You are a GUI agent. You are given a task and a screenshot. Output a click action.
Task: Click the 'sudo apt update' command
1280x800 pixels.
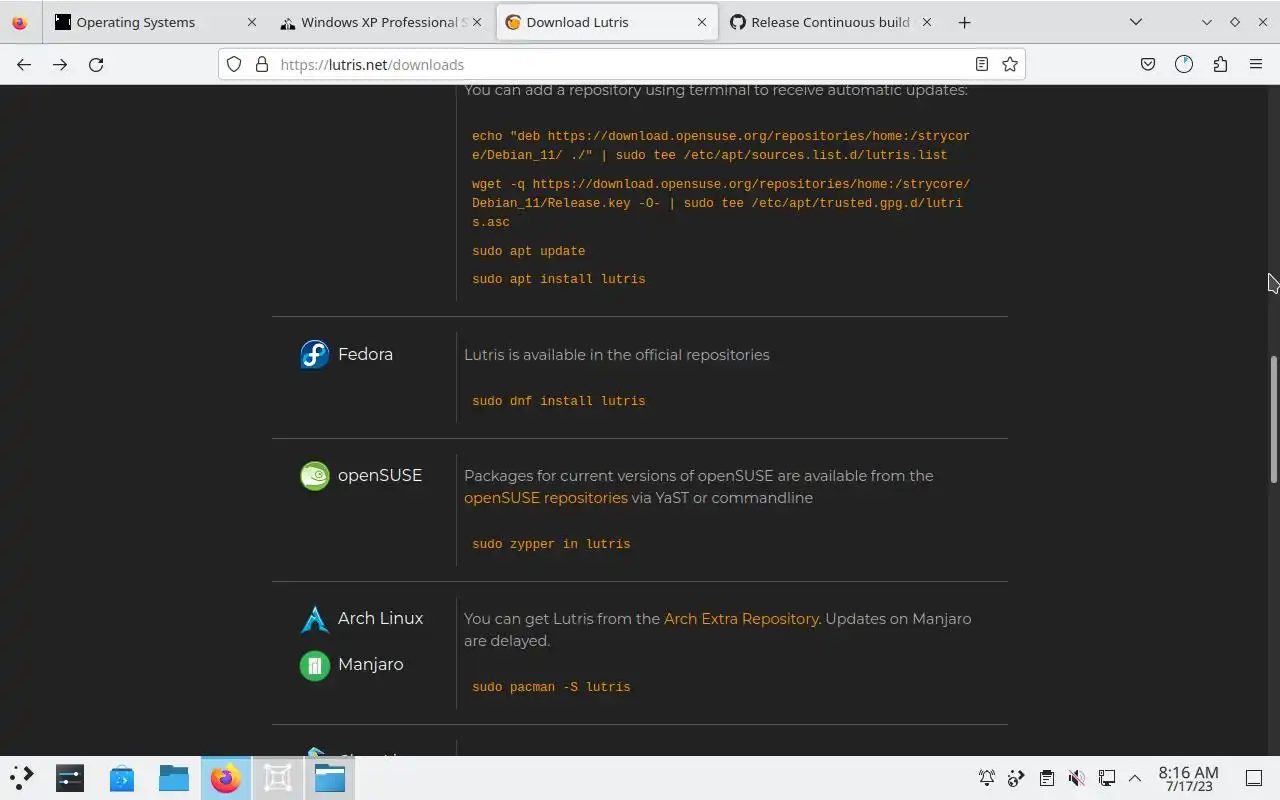coord(529,251)
